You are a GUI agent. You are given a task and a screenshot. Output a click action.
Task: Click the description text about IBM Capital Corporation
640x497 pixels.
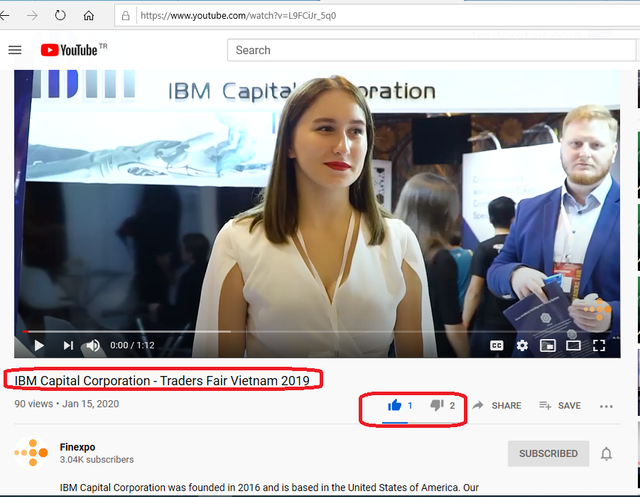[x=269, y=488]
